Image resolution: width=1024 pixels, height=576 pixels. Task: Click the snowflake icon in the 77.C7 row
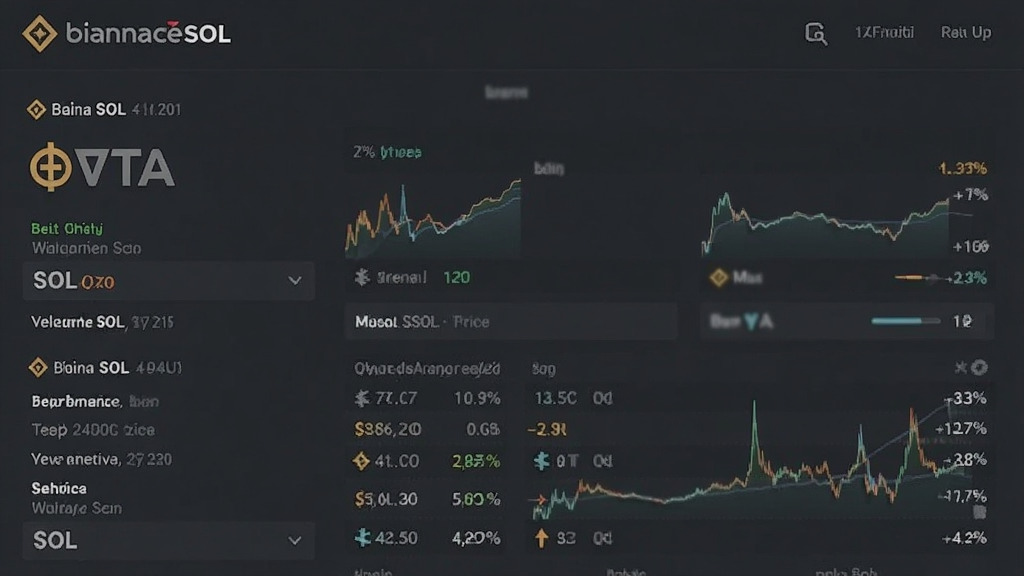click(x=362, y=398)
